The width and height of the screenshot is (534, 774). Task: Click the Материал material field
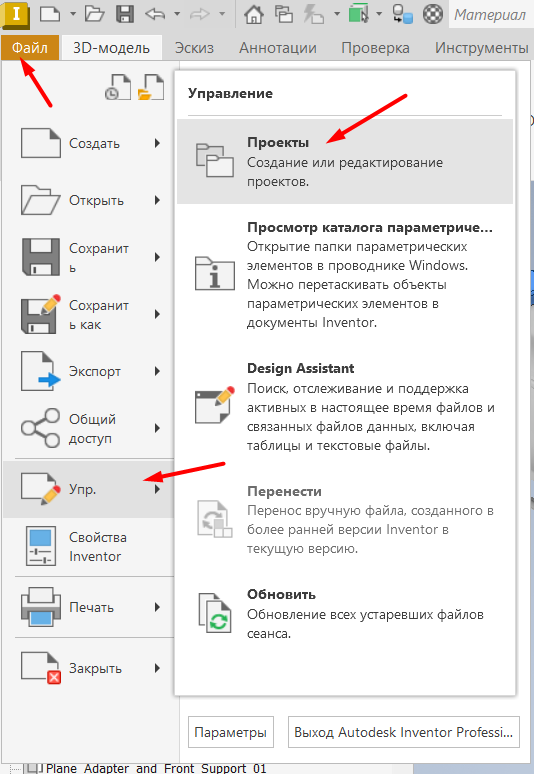point(491,15)
